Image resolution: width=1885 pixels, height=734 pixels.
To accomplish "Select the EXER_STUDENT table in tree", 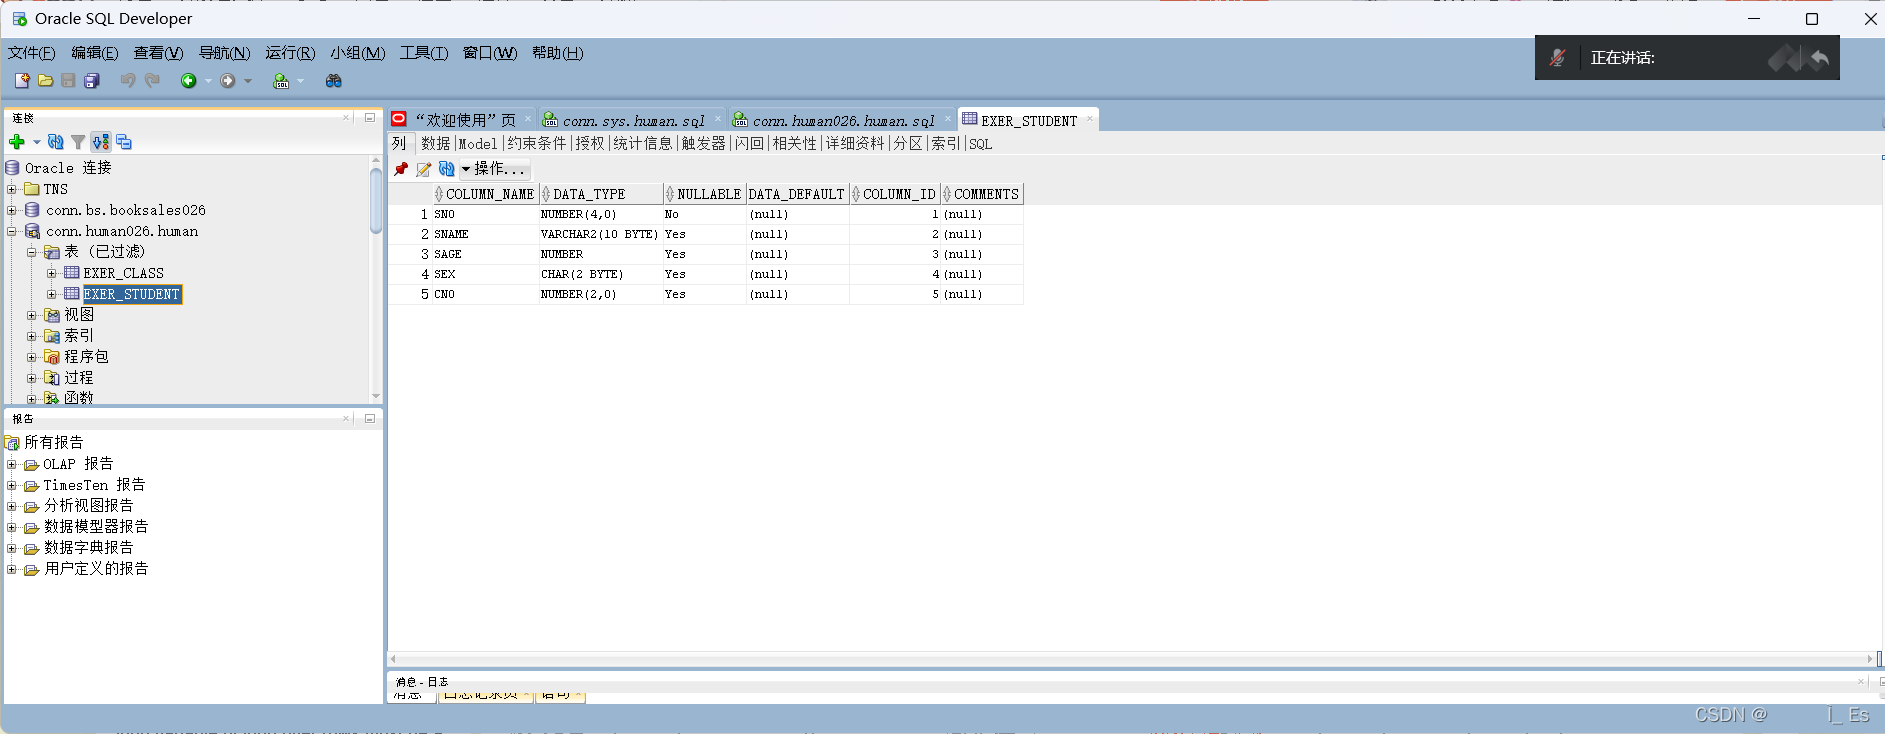I will (x=132, y=294).
